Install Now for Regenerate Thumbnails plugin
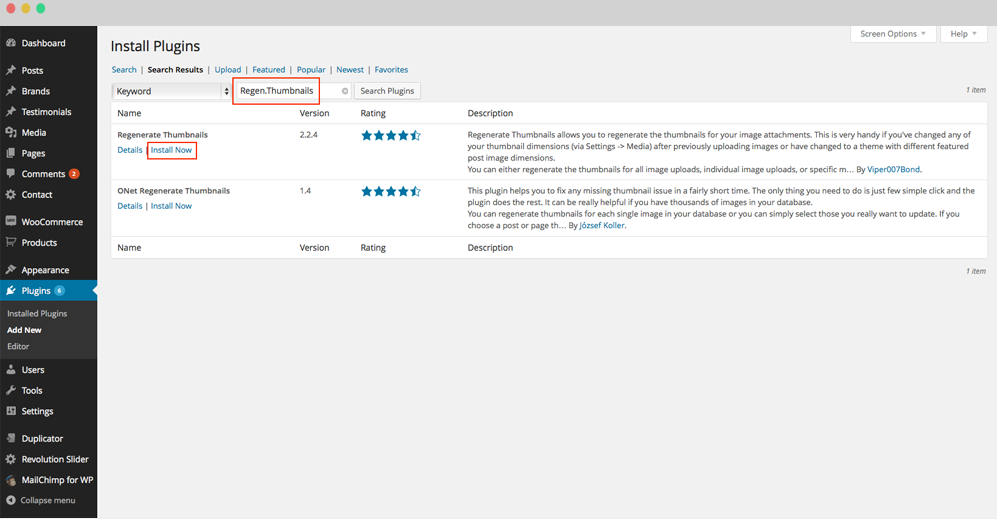997x519 pixels. (x=171, y=150)
